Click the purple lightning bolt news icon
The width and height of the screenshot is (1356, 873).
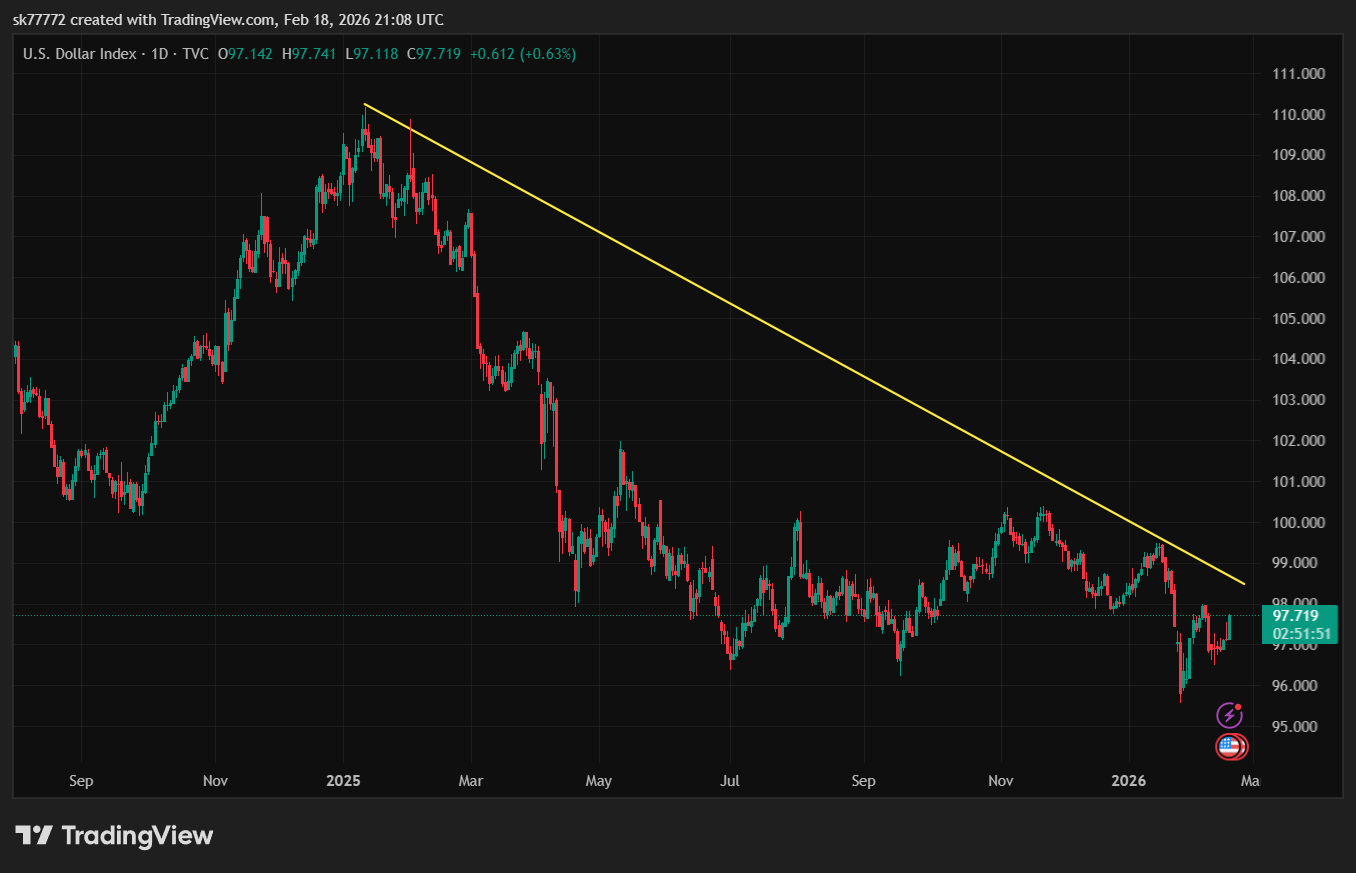(x=1229, y=715)
